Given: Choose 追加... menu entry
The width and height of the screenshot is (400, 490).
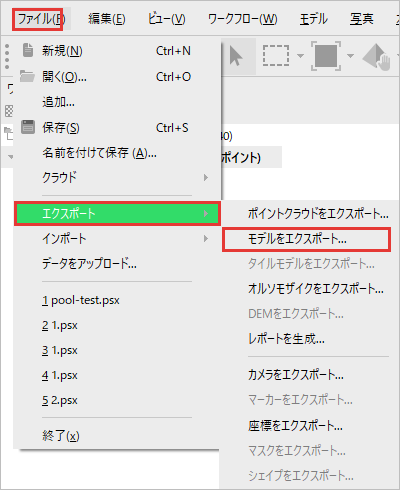Looking at the screenshot, I should tap(117, 102).
